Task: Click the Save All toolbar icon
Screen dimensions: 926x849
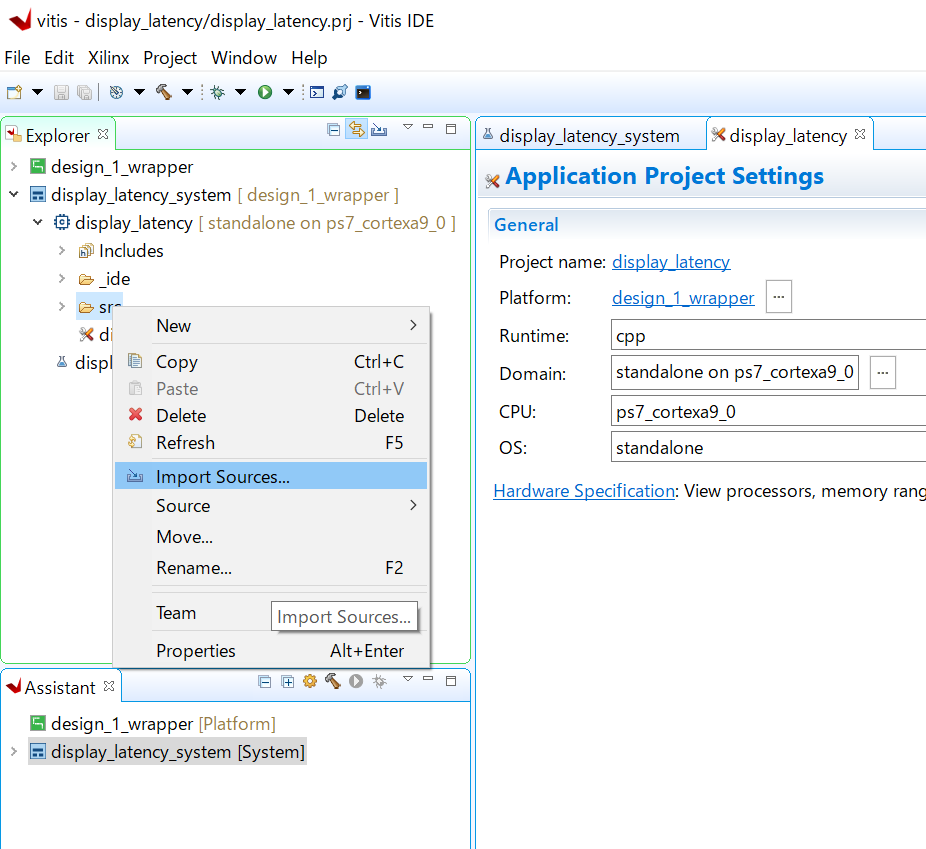Action: pos(84,92)
